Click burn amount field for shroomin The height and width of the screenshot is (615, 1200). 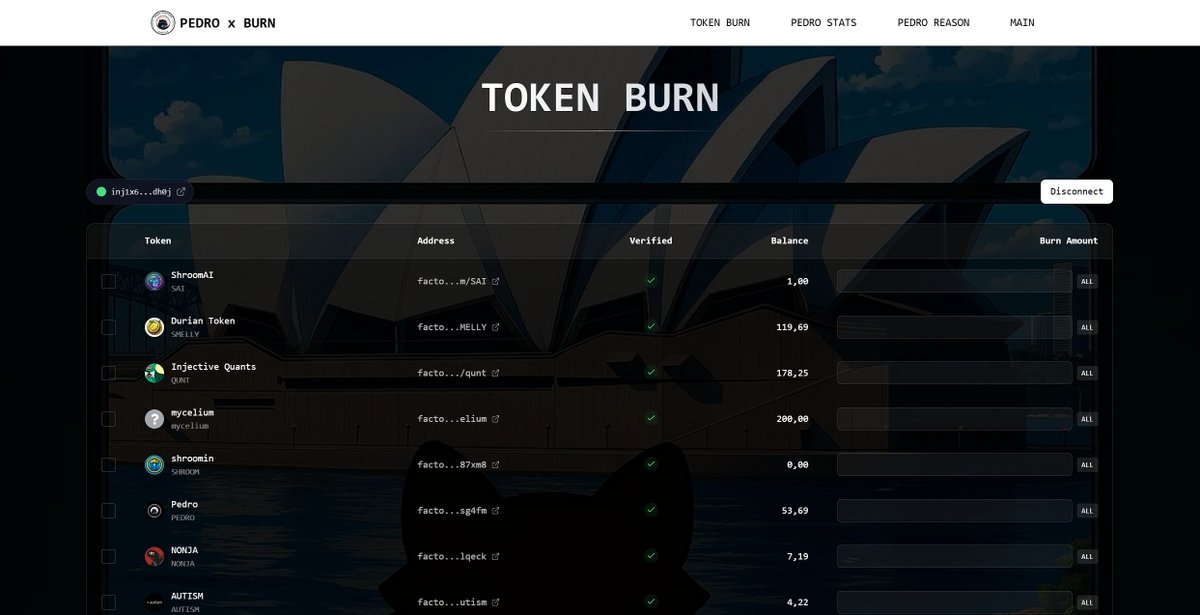click(955, 465)
